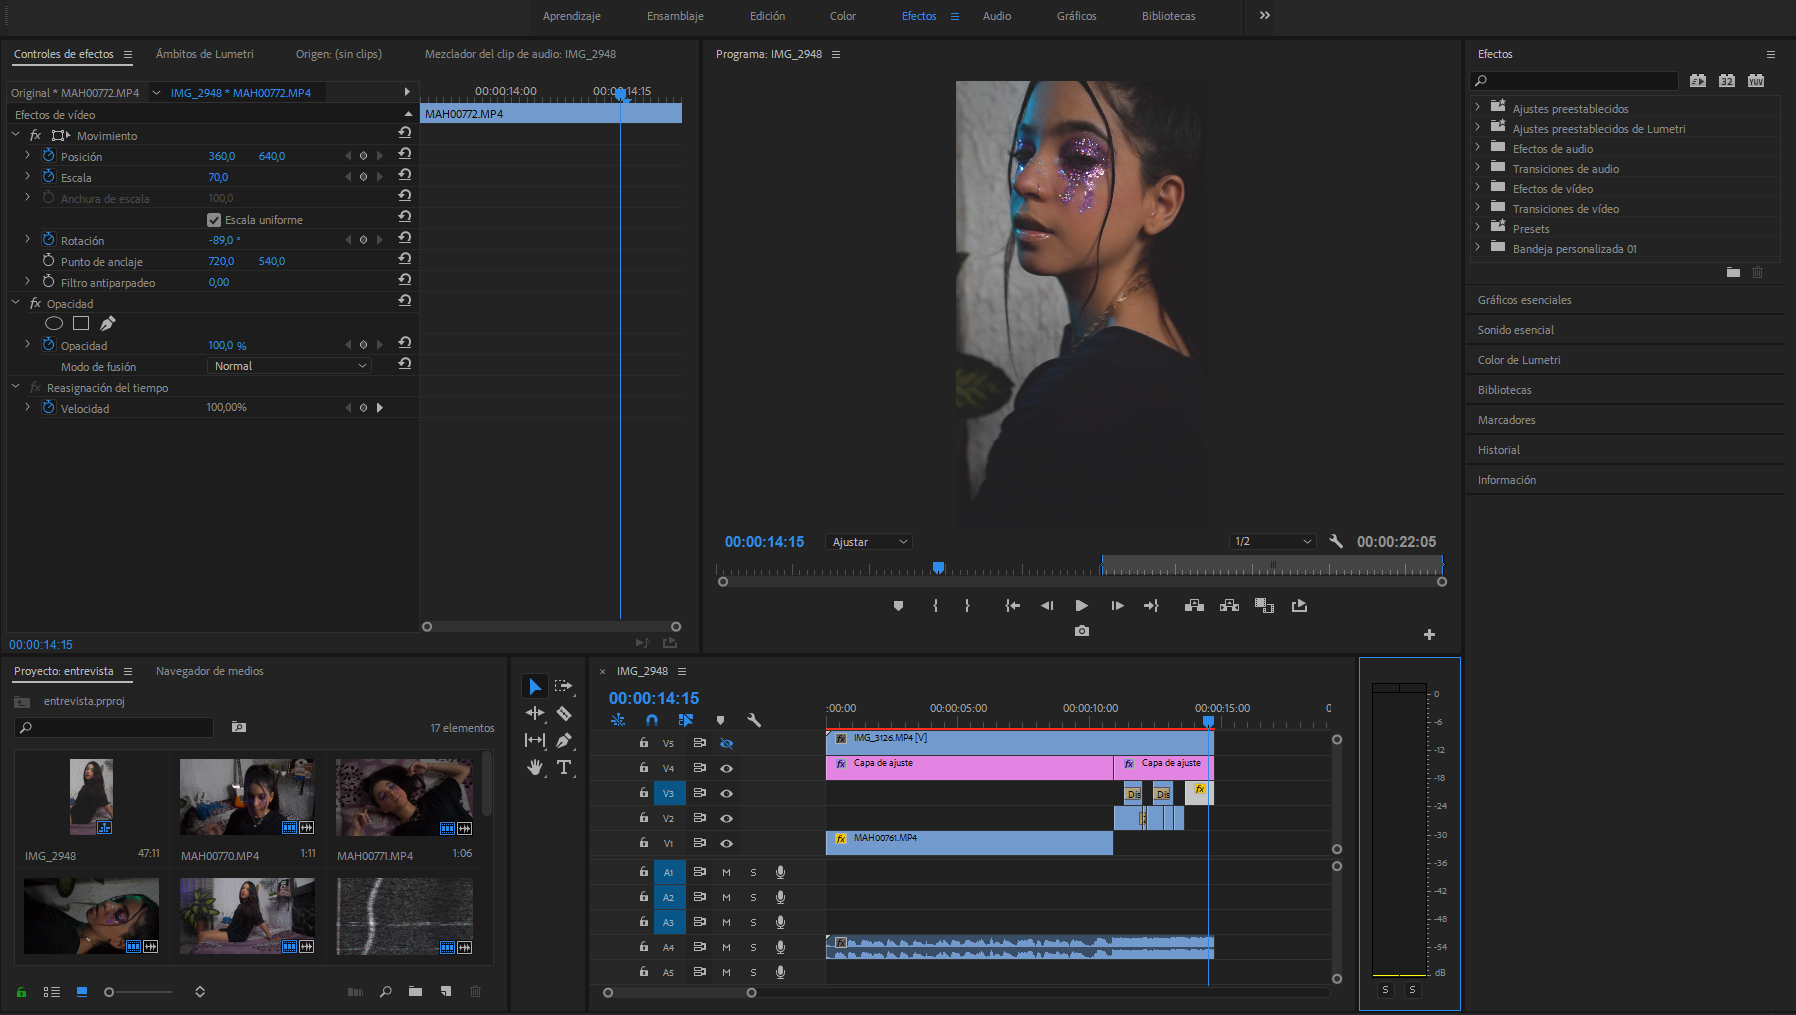Open Gráficos esenciales panel
1796x1015 pixels.
point(1524,300)
